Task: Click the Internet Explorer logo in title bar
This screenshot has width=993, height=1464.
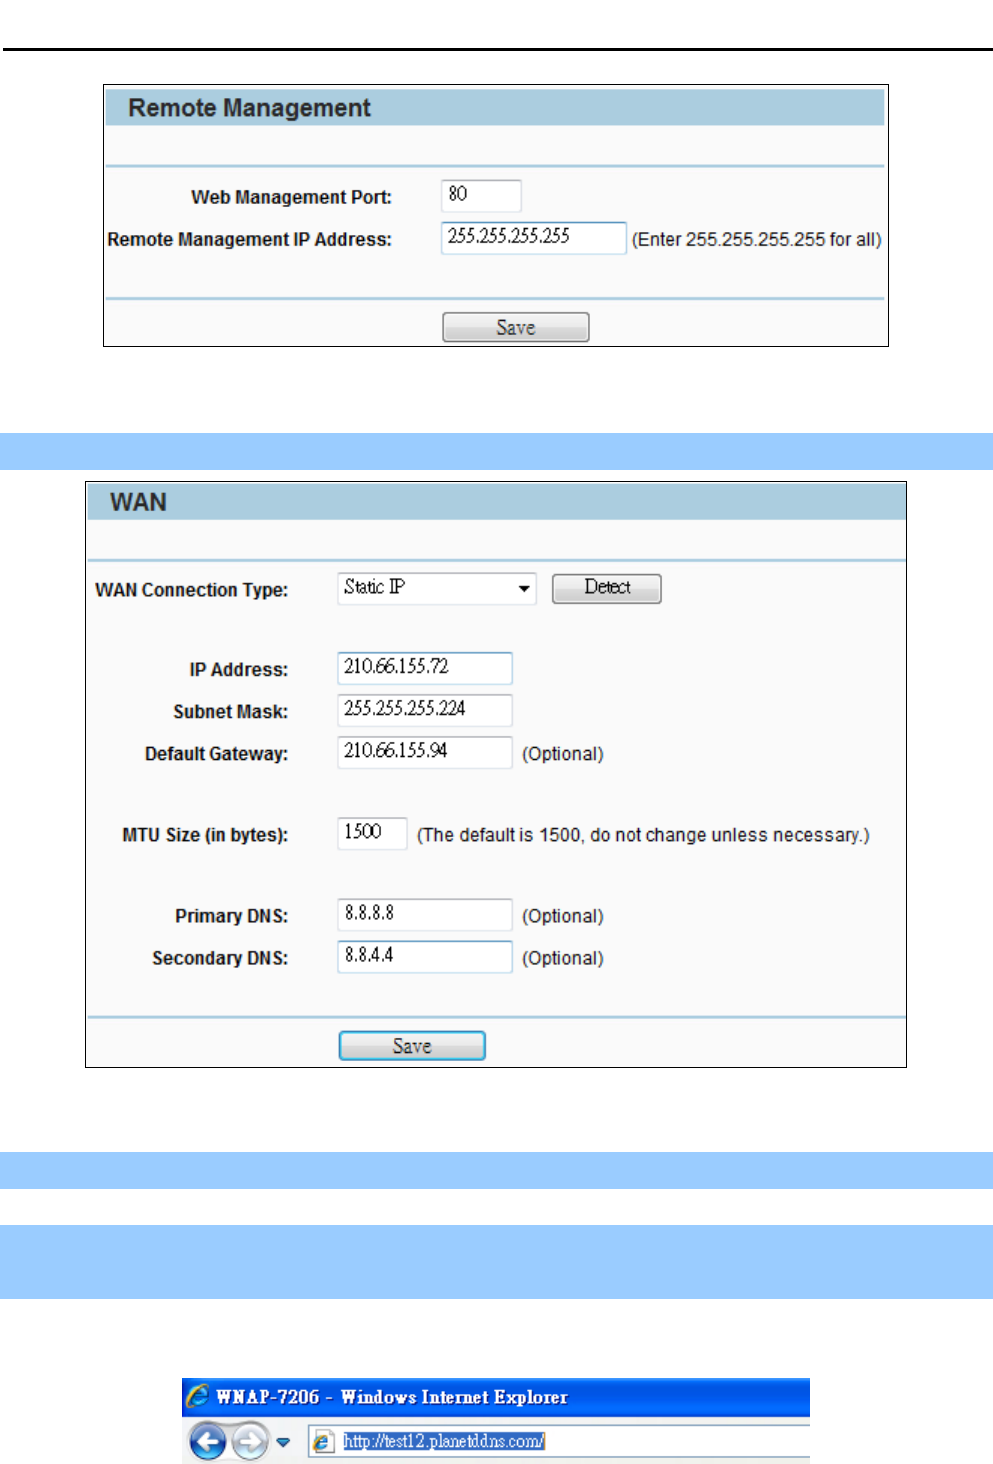Action: point(198,1396)
